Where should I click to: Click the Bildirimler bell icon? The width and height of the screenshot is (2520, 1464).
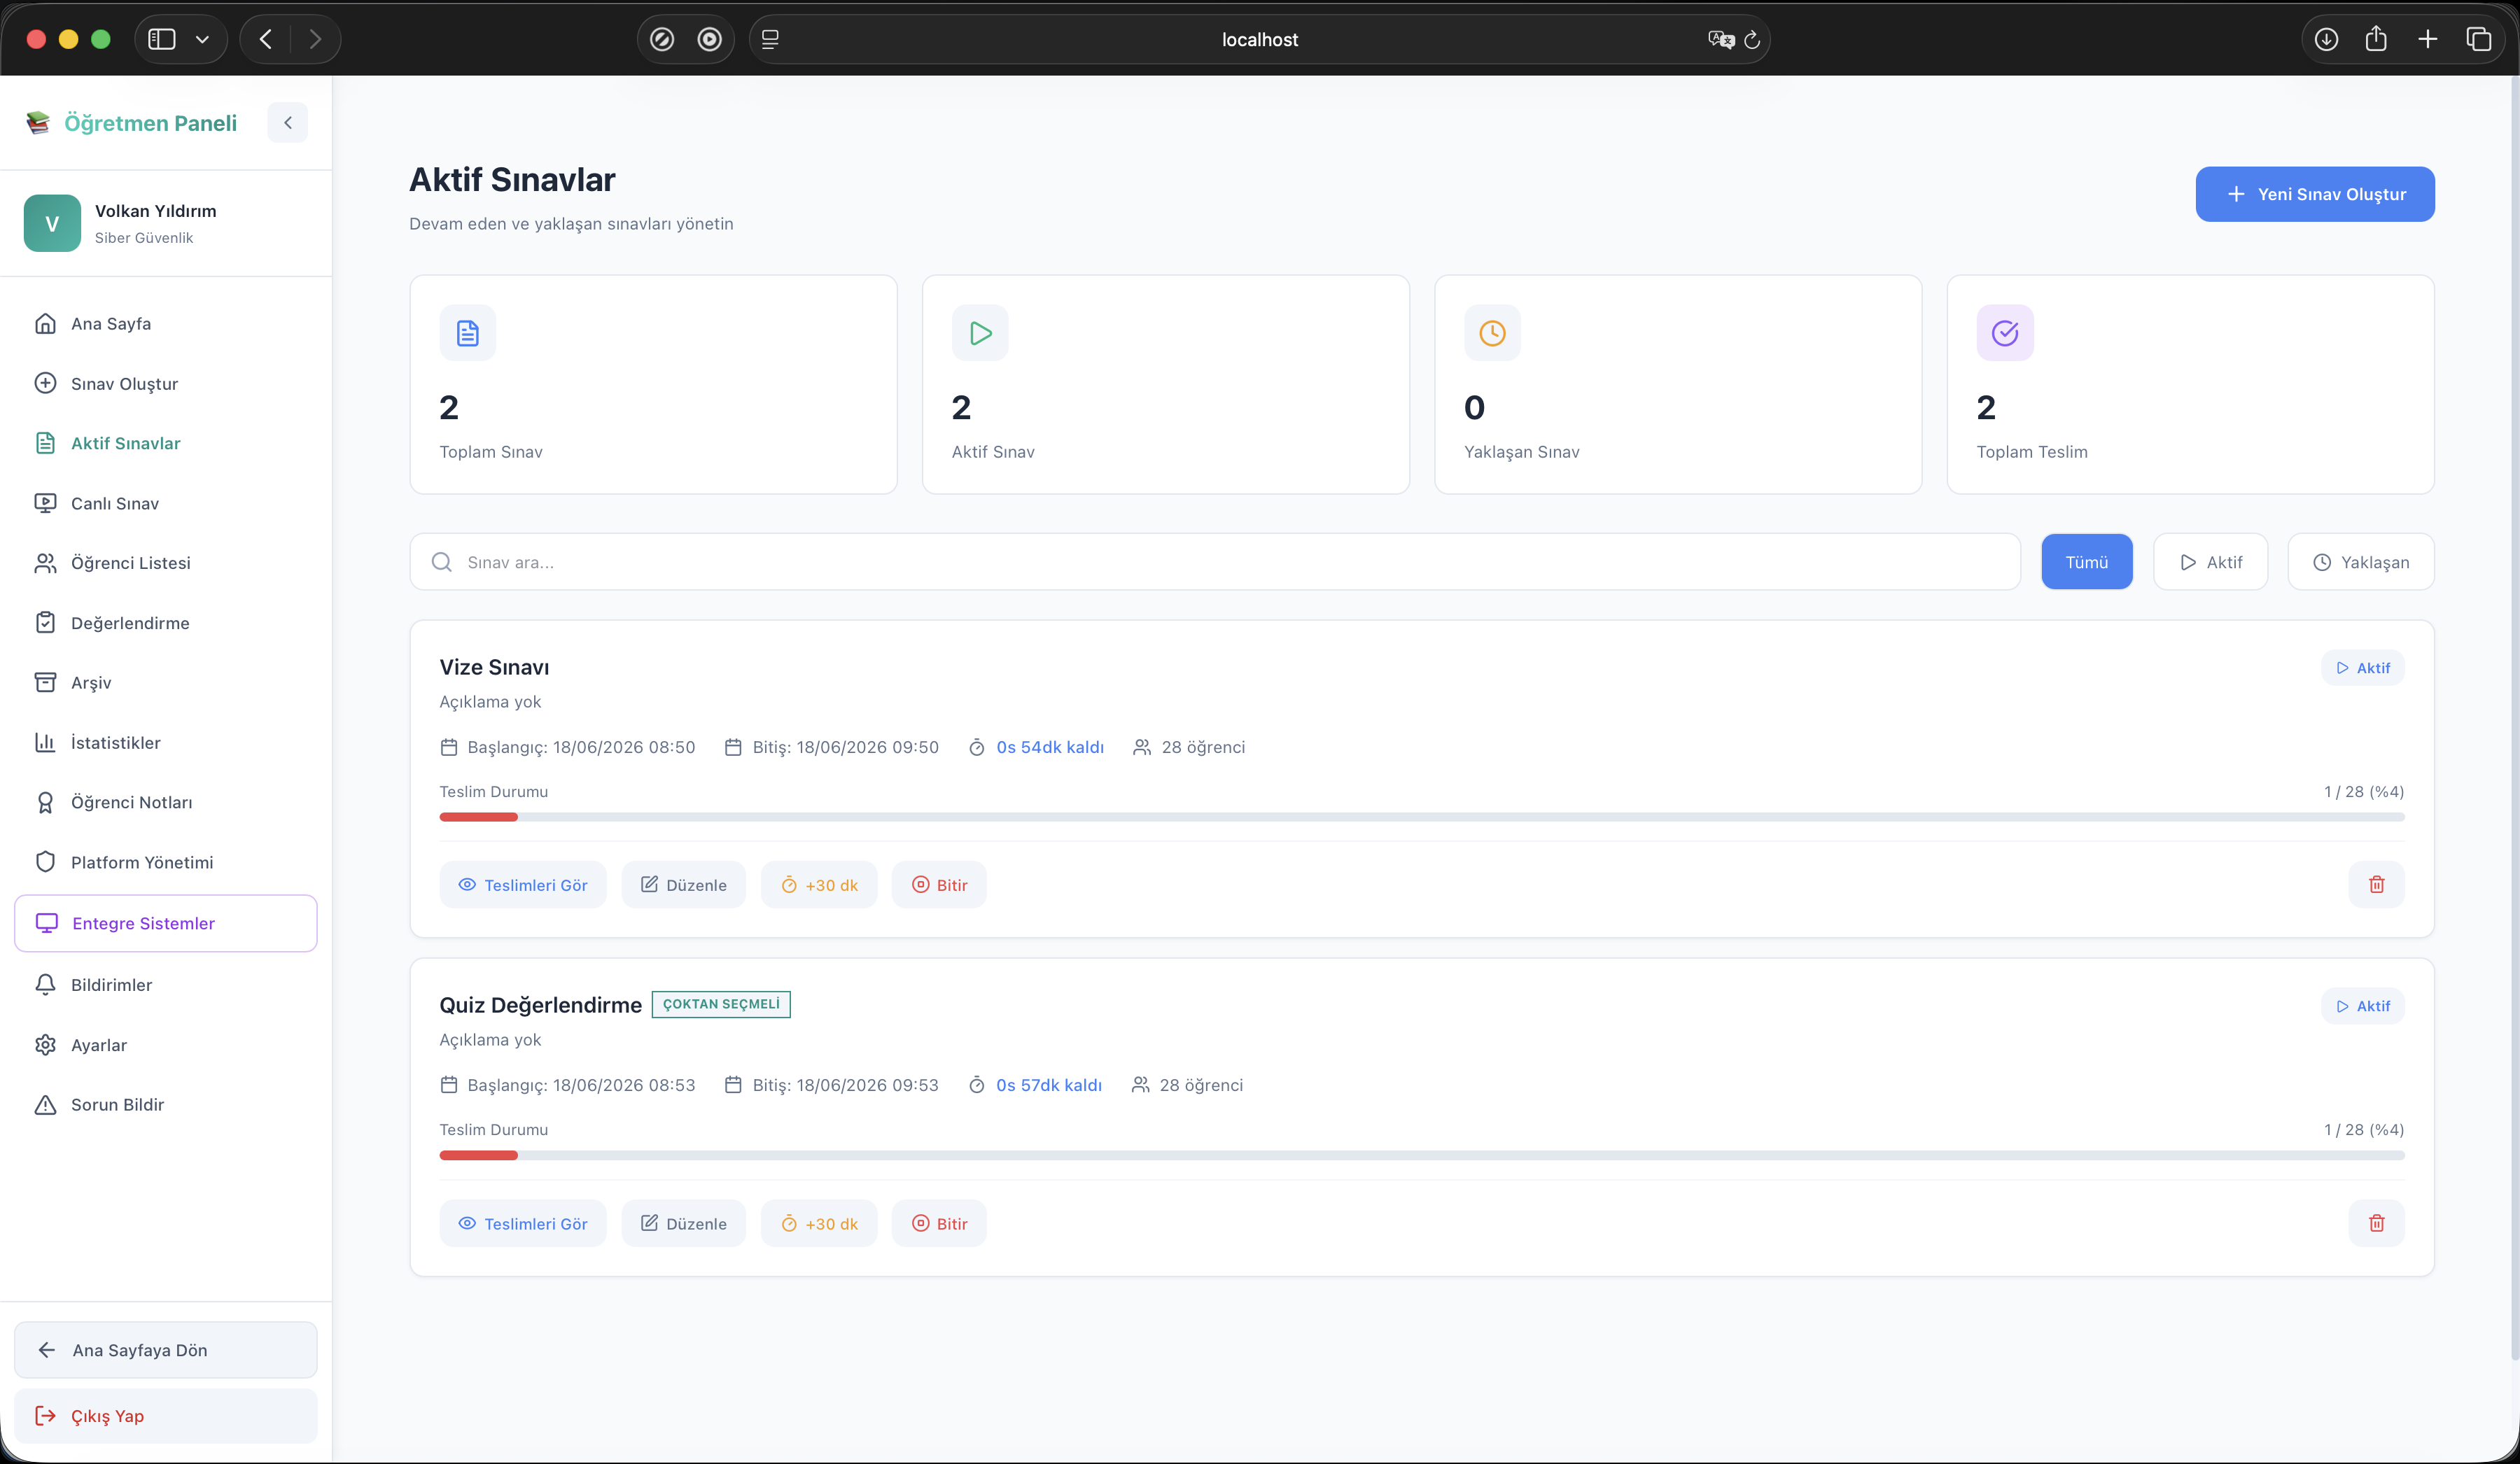45,985
